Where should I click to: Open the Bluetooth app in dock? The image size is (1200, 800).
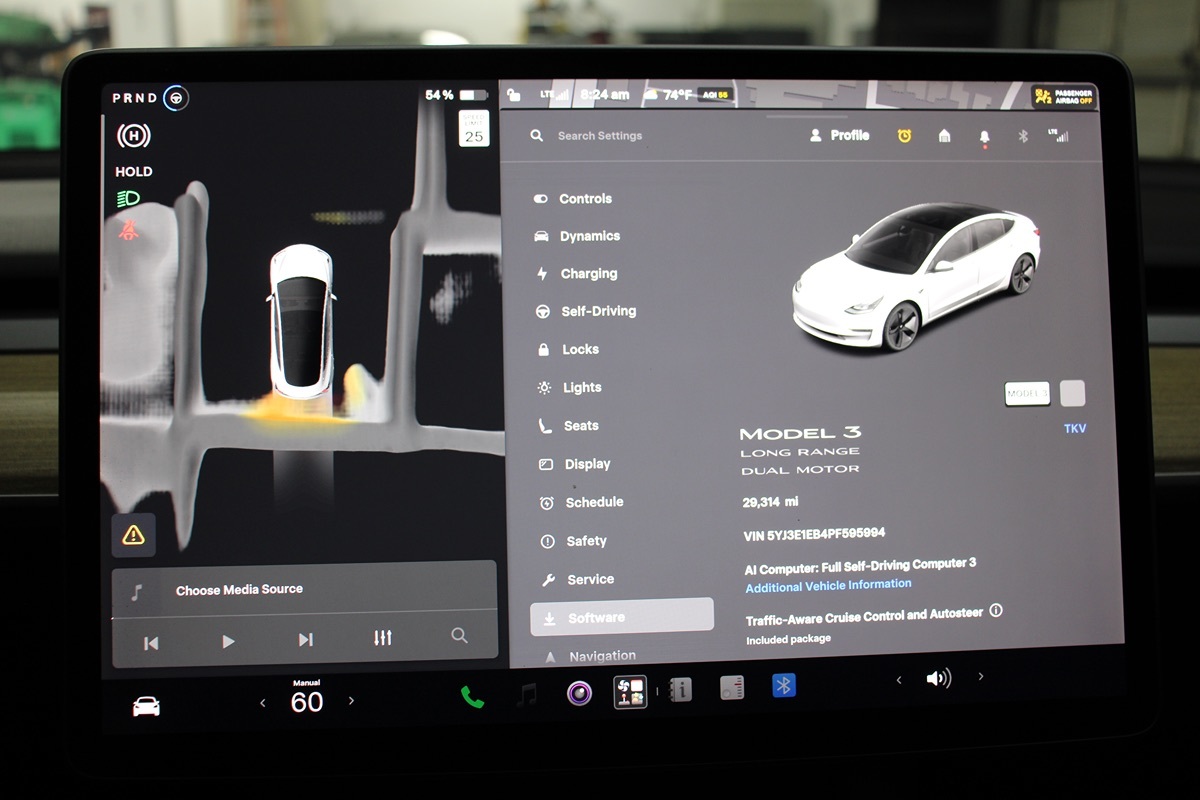pyautogui.click(x=784, y=685)
